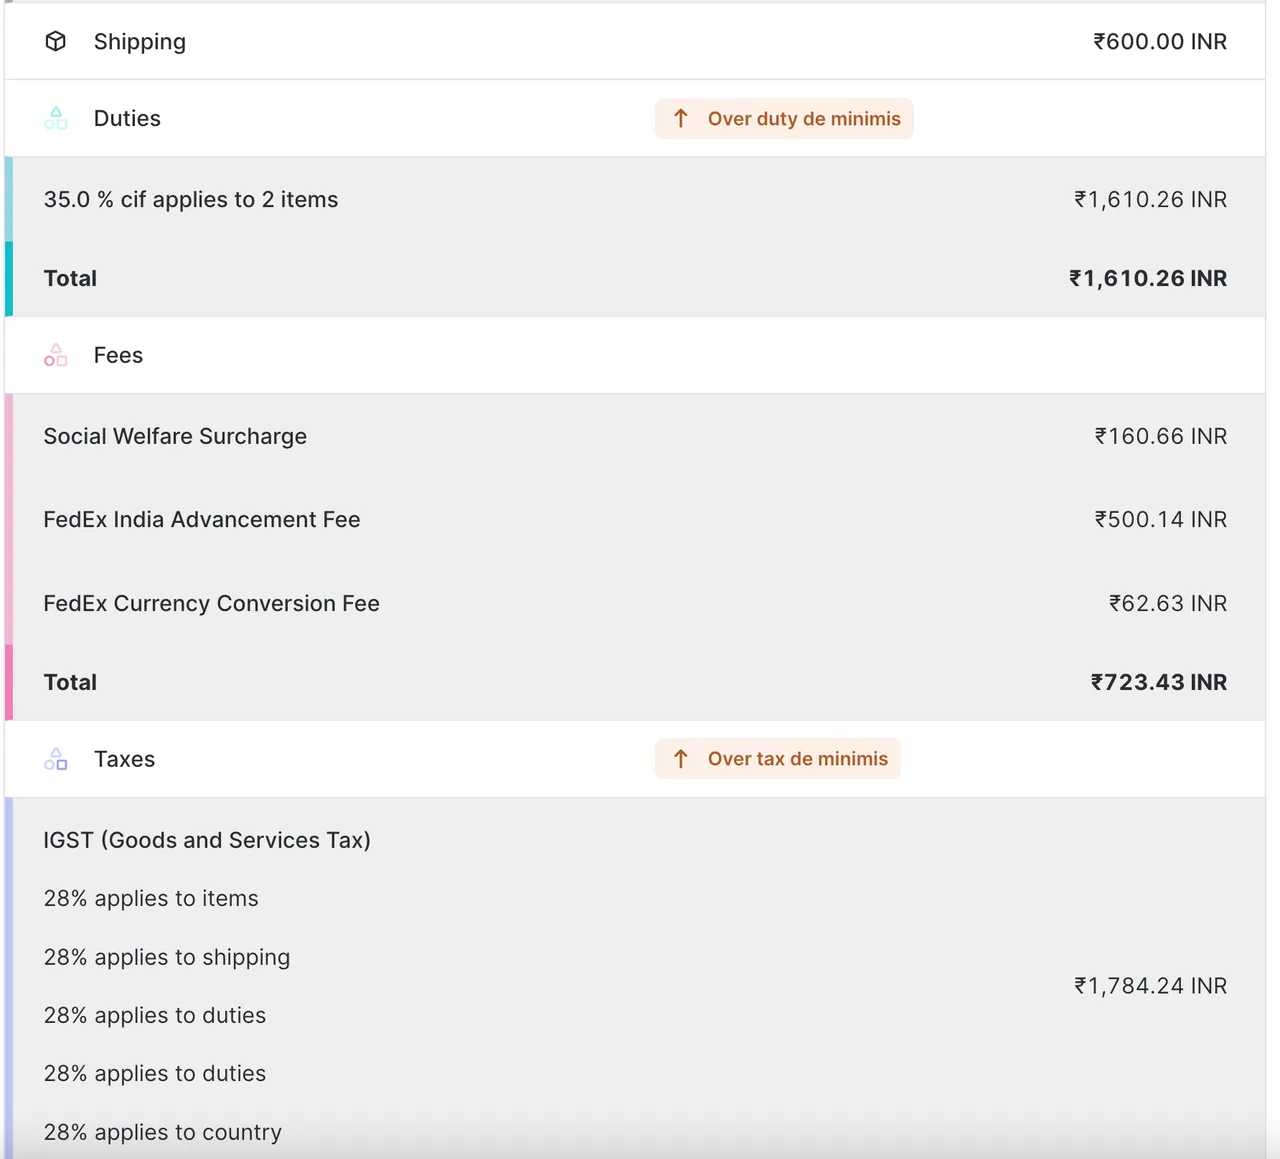This screenshot has height=1159, width=1280.
Task: Click the Taxes shapes icon
Action: point(55,759)
